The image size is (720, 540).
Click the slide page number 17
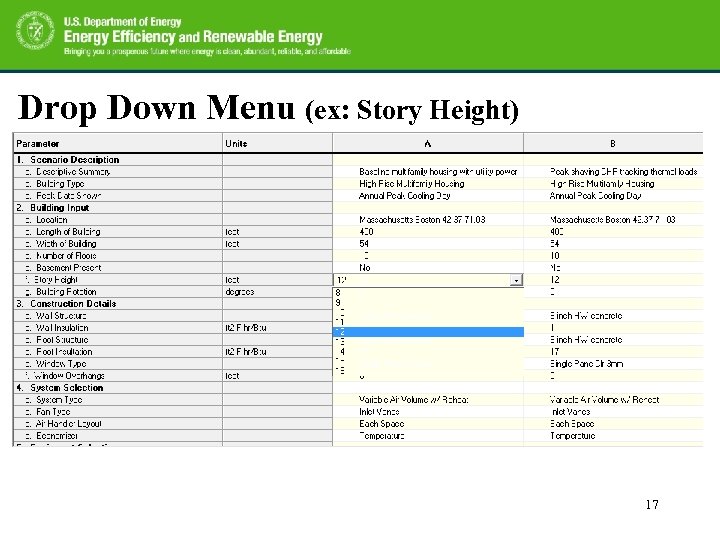coord(652,505)
